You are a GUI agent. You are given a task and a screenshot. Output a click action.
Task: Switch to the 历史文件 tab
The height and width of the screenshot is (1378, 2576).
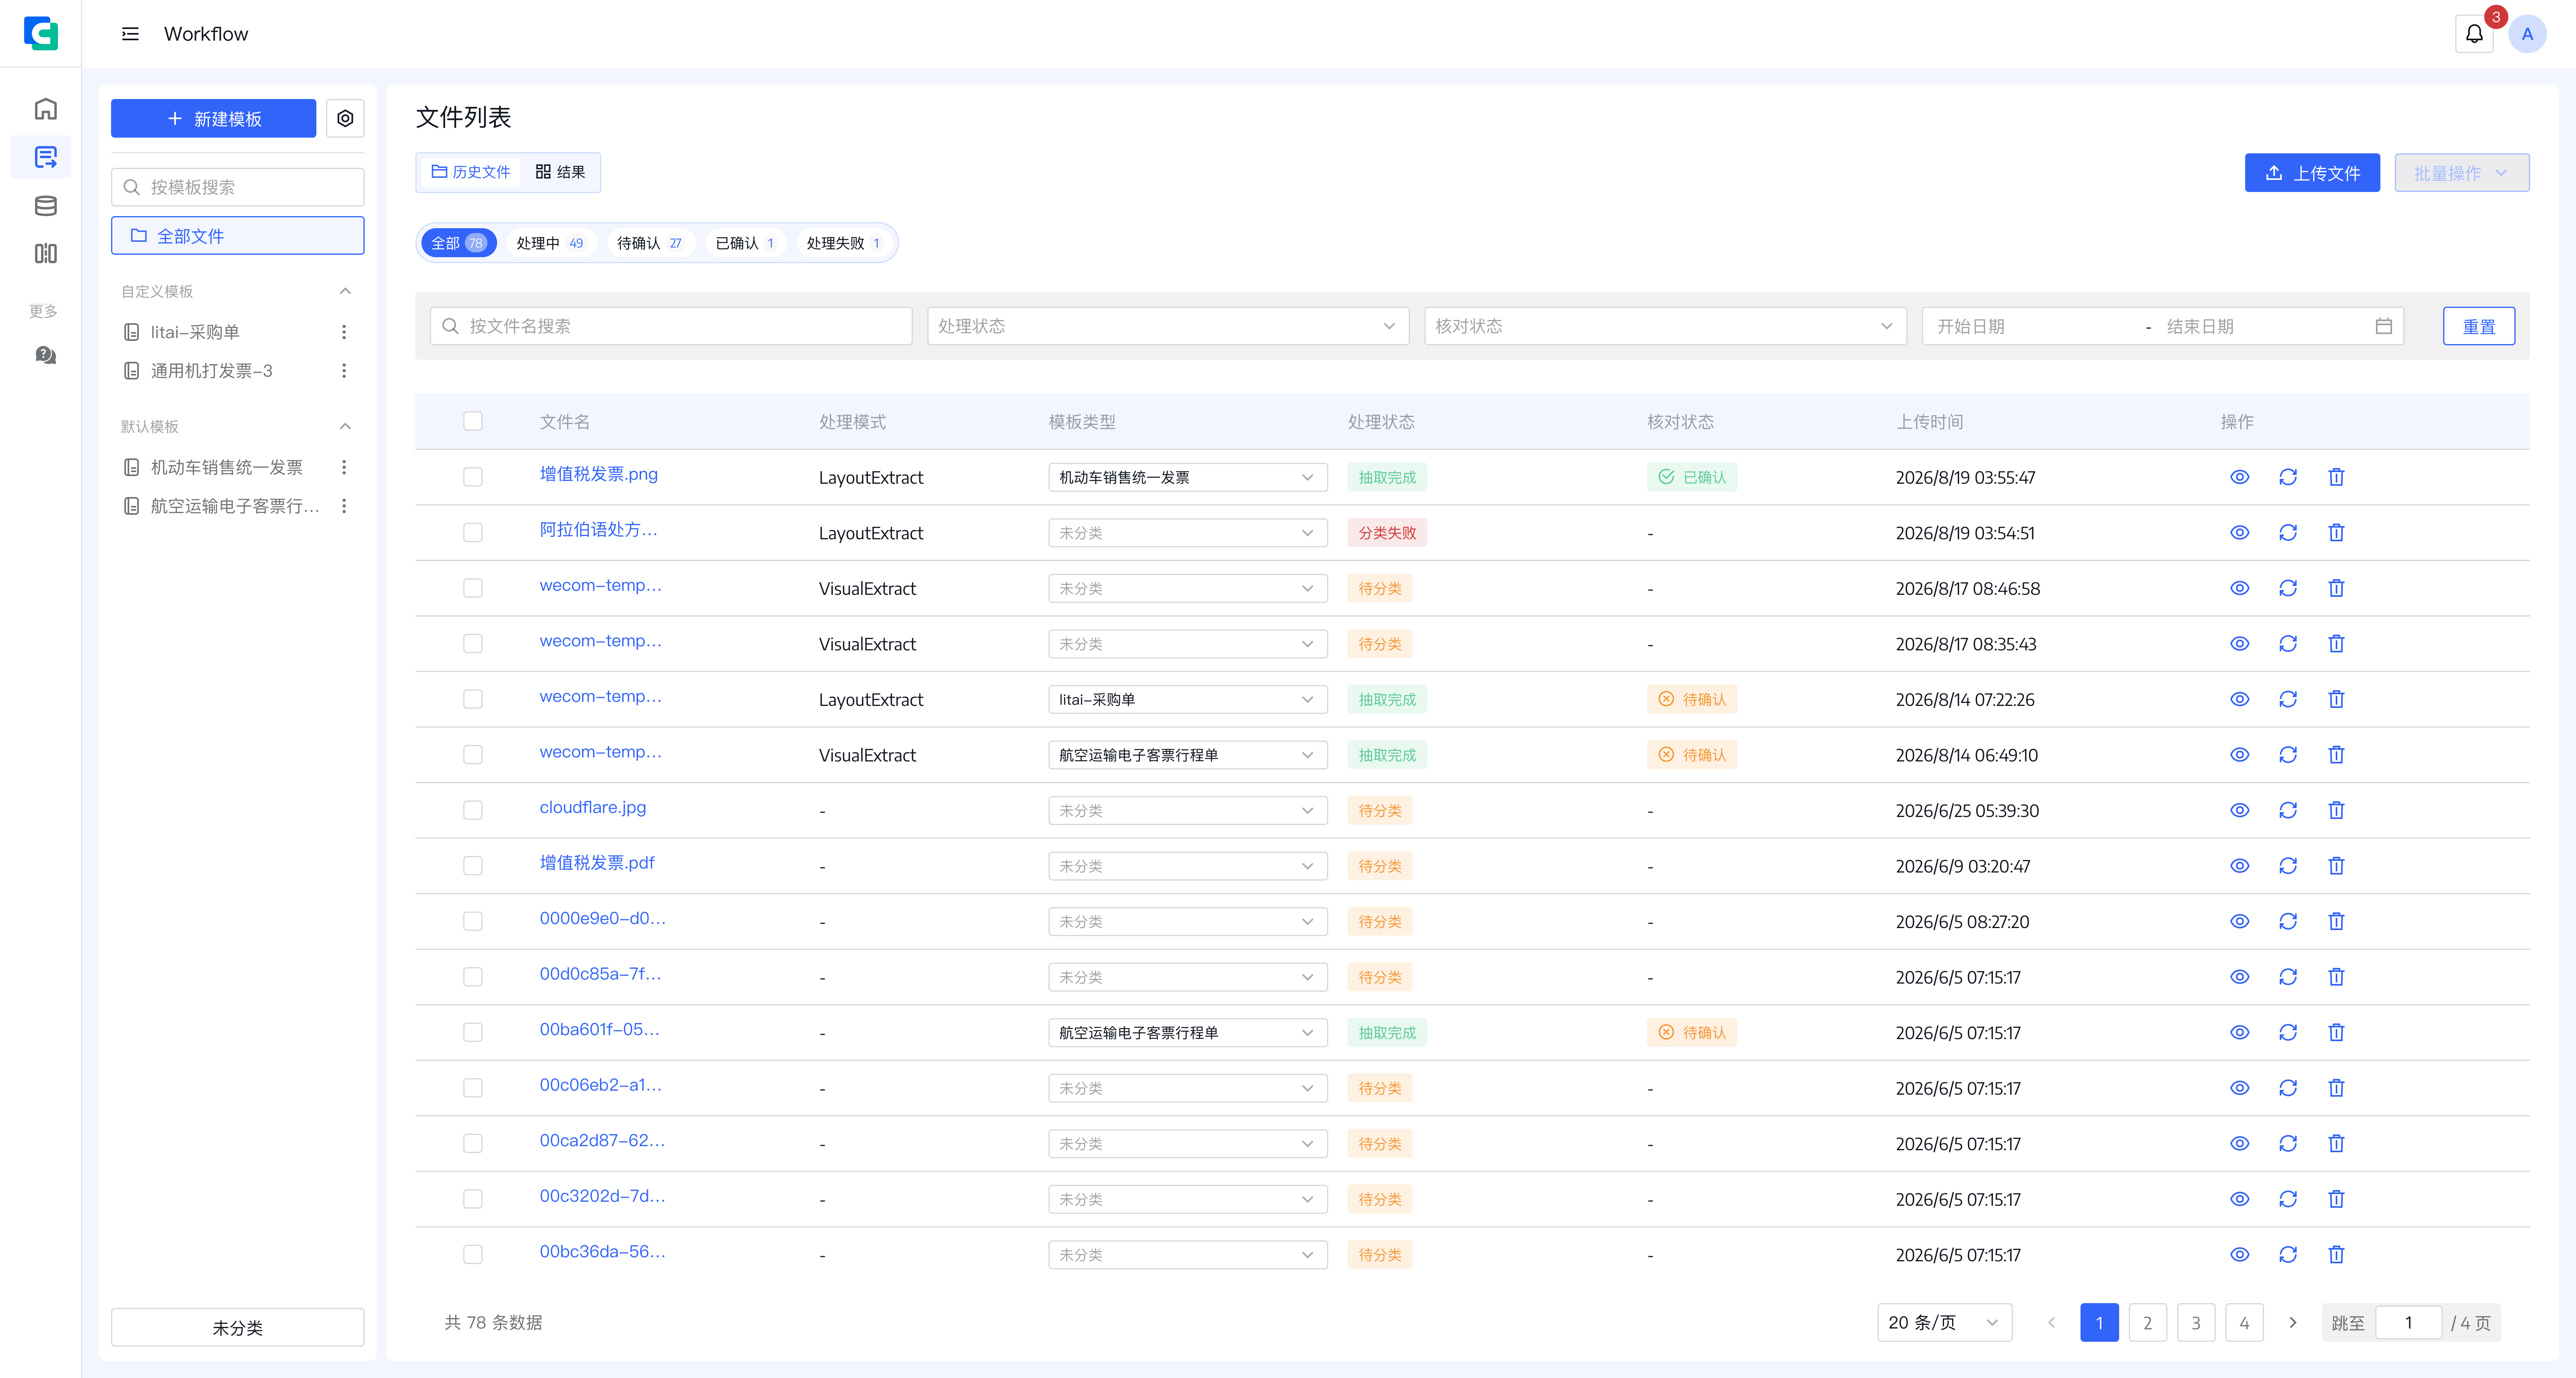pyautogui.click(x=471, y=172)
